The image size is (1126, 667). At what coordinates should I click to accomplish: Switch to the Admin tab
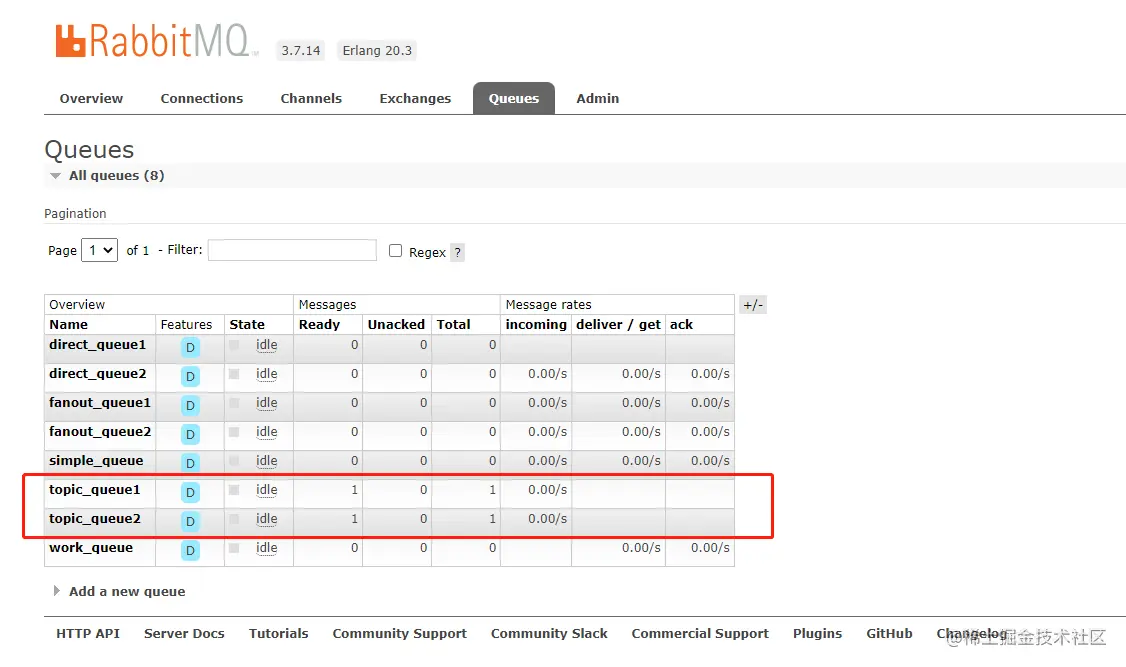coord(597,98)
